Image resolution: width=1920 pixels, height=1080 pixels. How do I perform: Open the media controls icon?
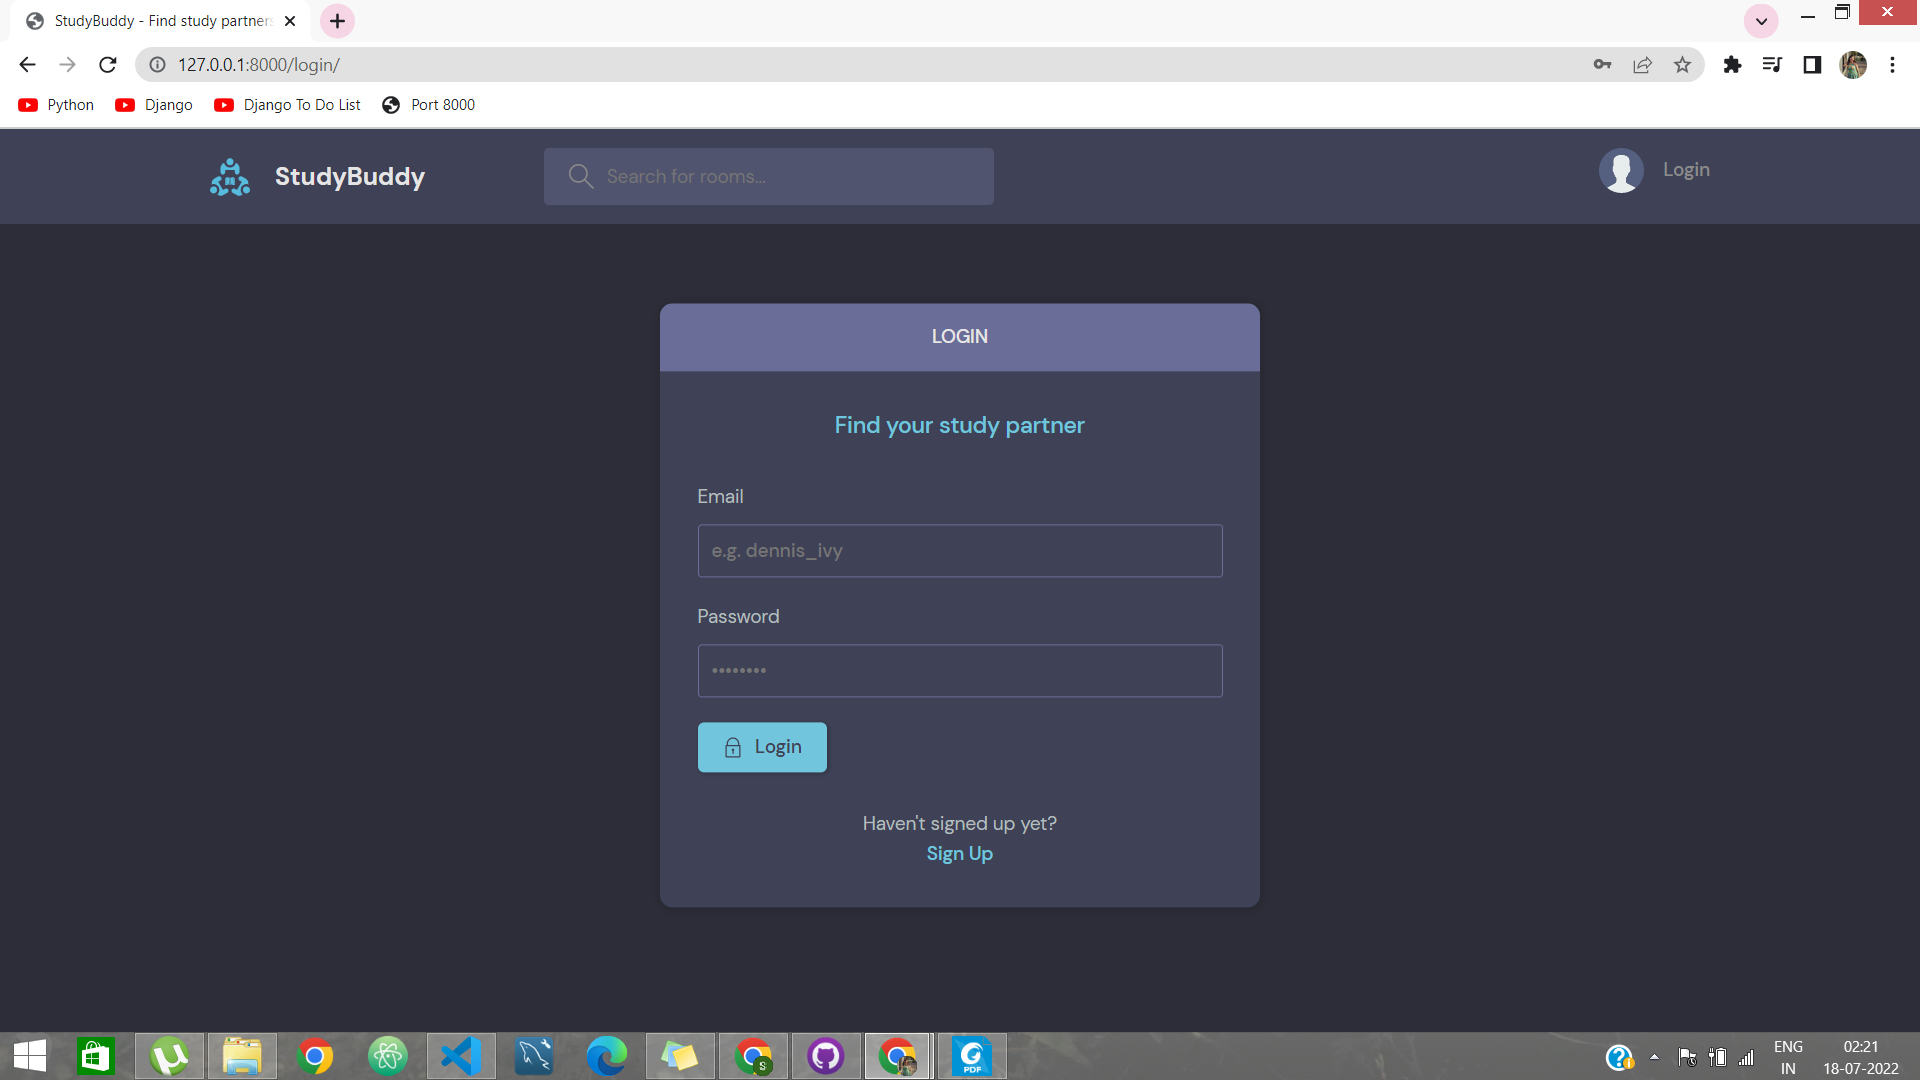pos(1772,64)
